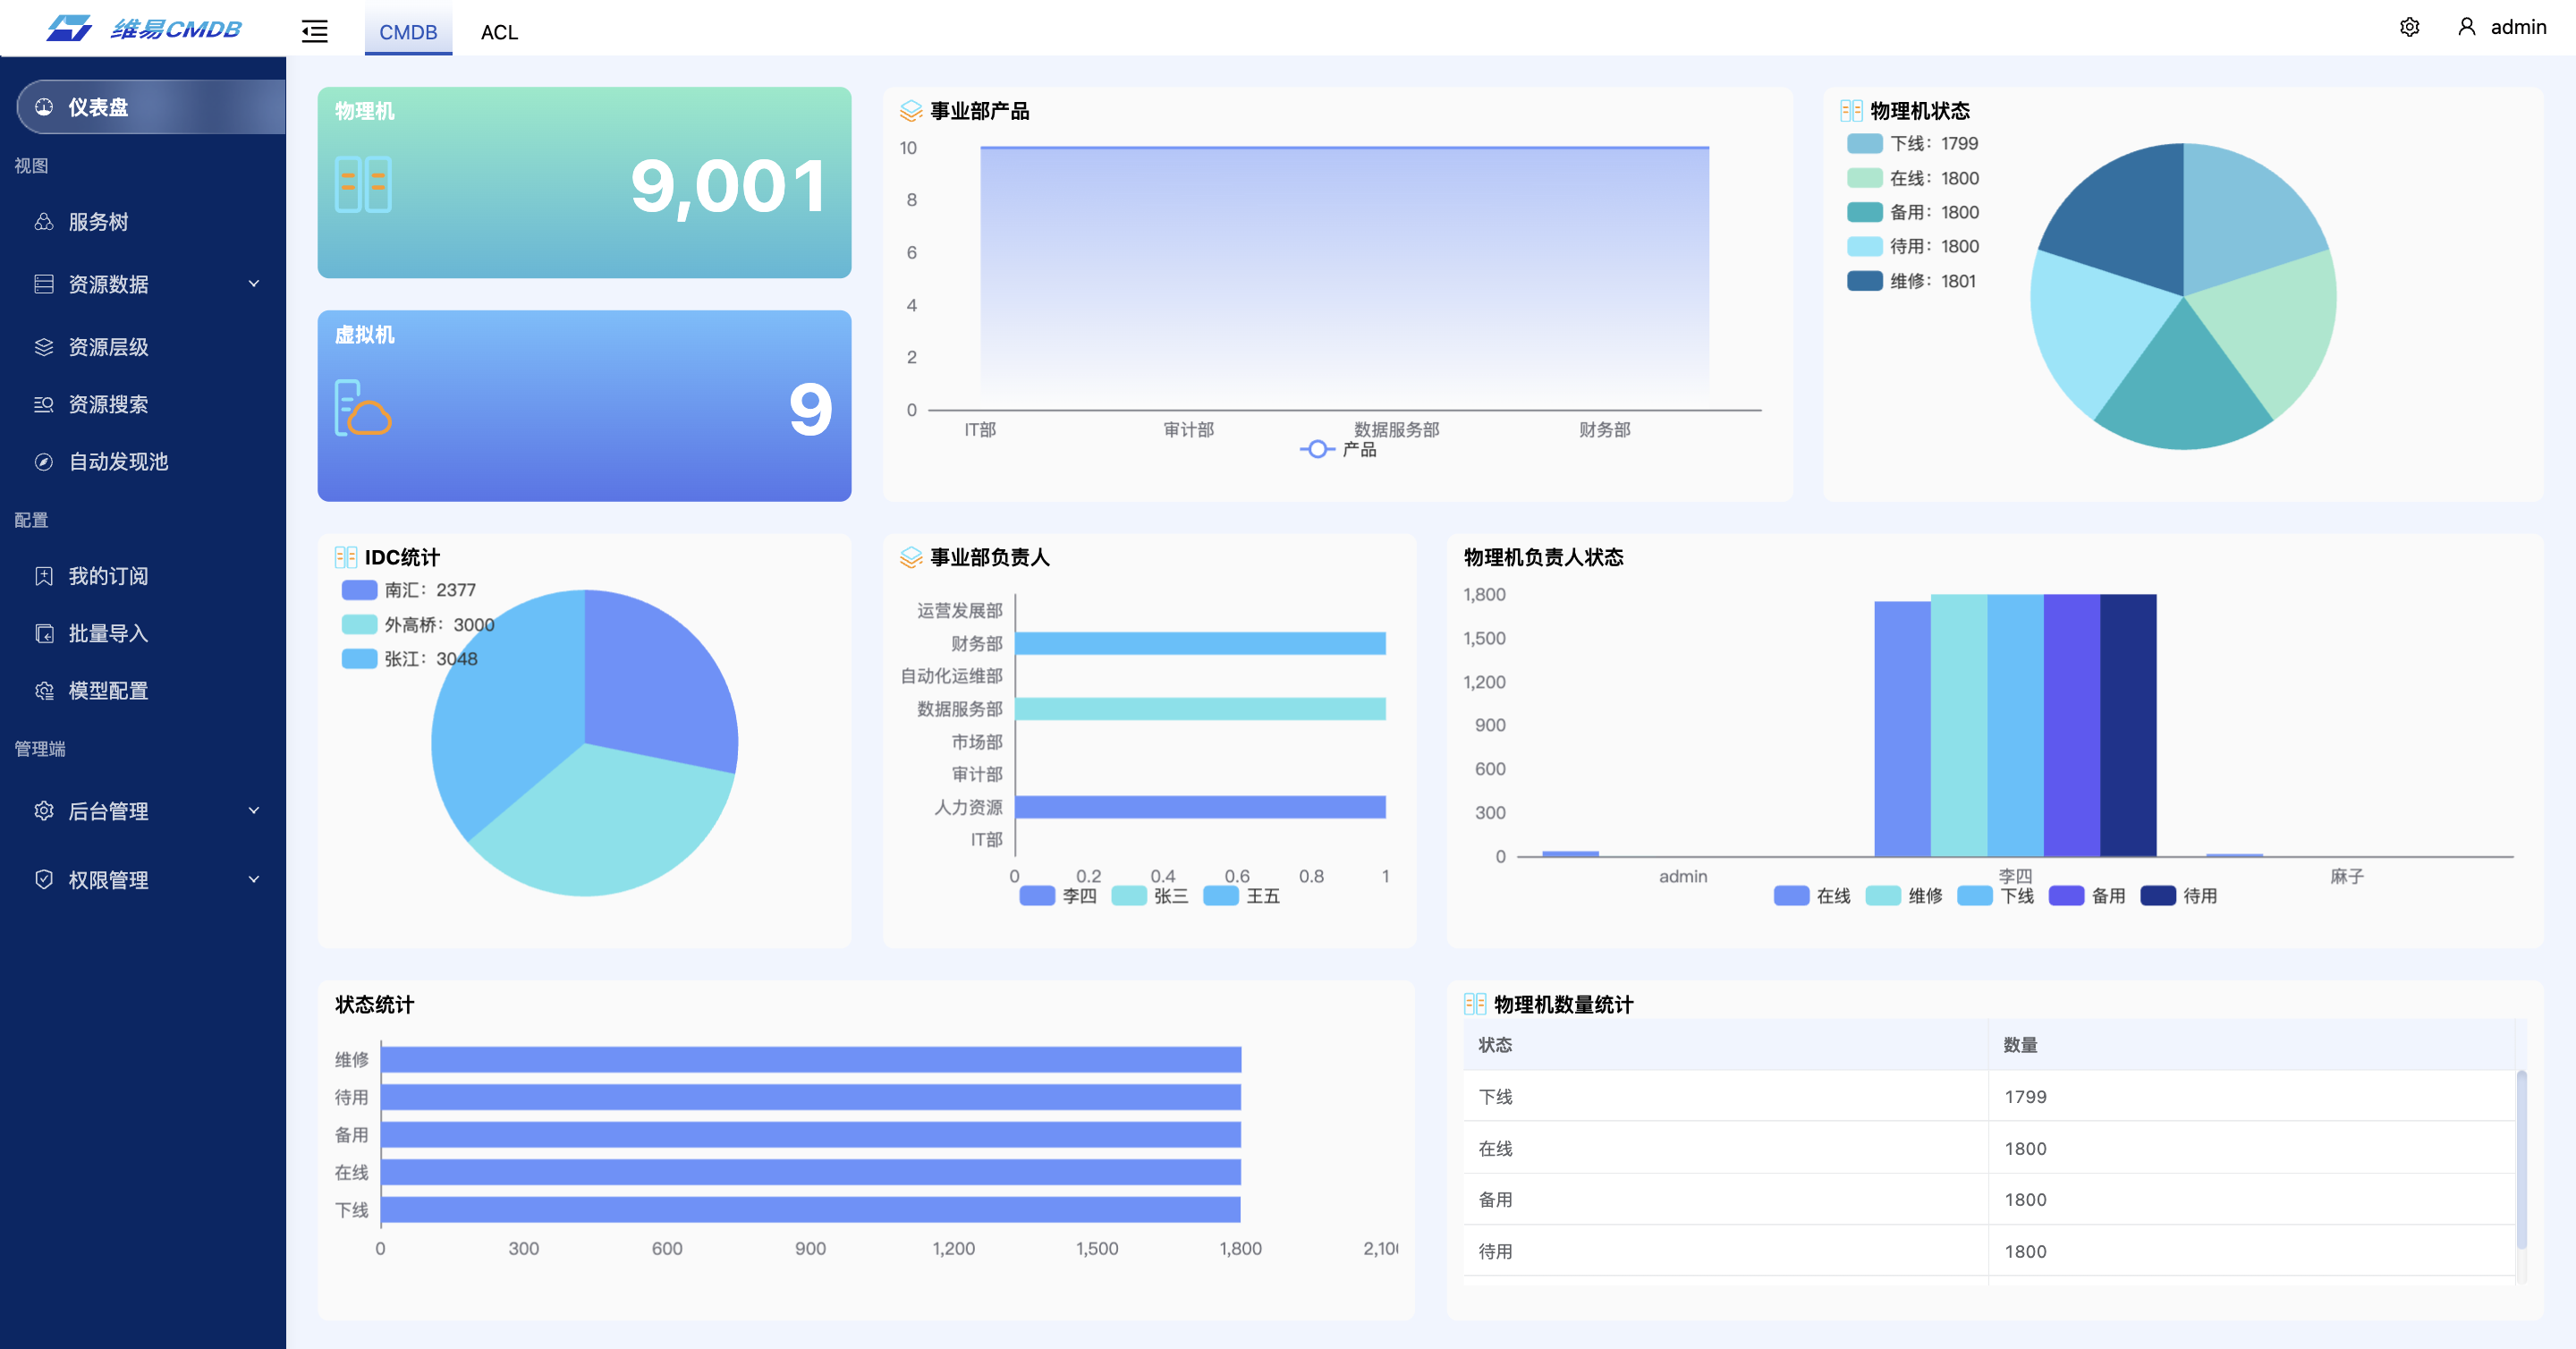Open the 批量导入 menu link
Image resolution: width=2576 pixels, height=1349 pixels.
pyautogui.click(x=108, y=633)
